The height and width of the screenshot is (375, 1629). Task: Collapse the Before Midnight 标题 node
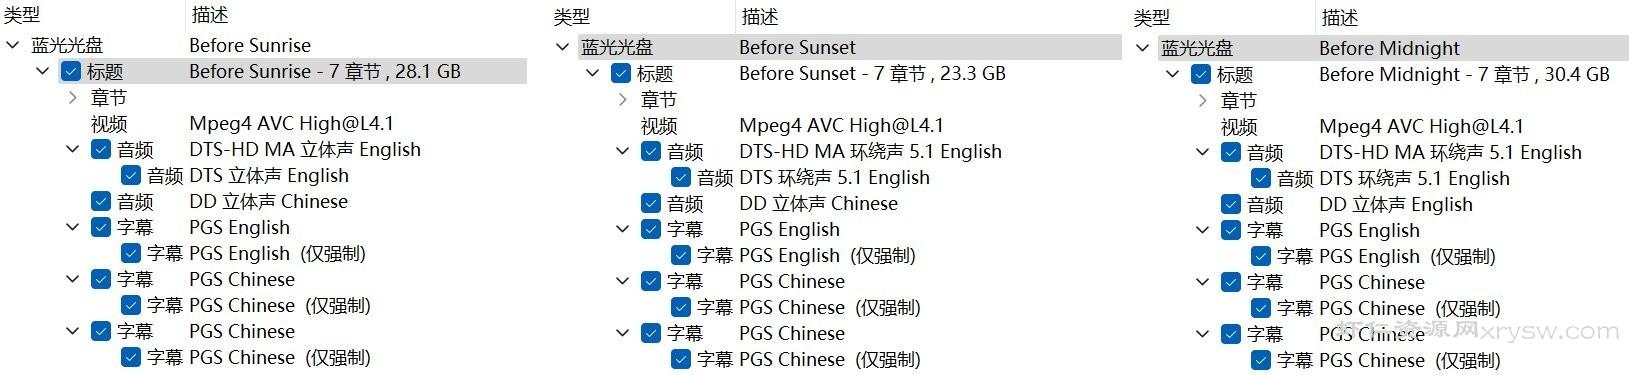1173,74
